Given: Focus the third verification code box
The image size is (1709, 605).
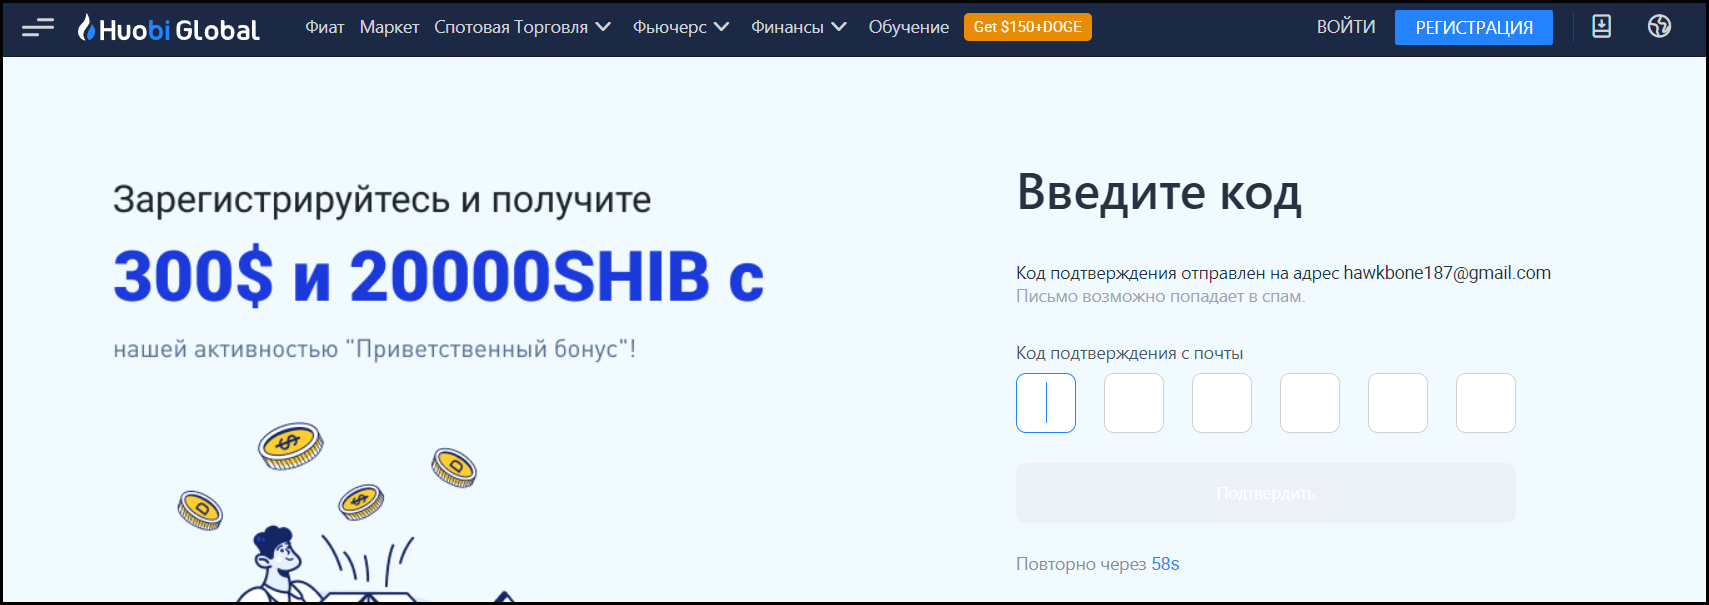Looking at the screenshot, I should 1222,403.
